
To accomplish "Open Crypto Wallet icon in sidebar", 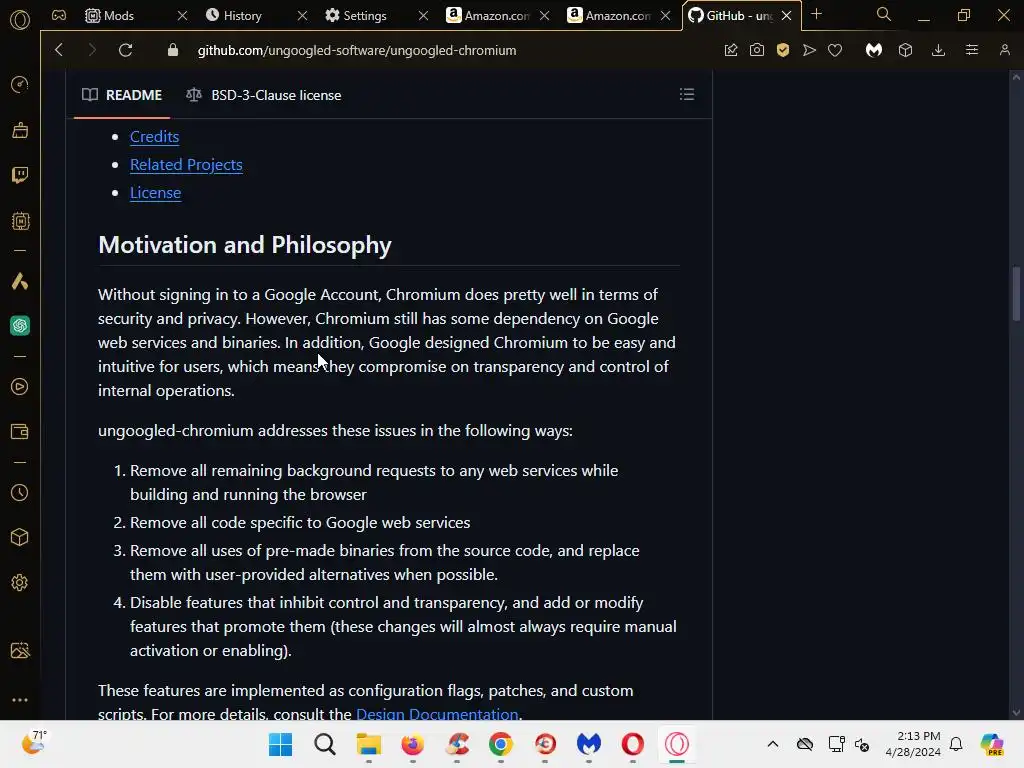I will [x=20, y=432].
